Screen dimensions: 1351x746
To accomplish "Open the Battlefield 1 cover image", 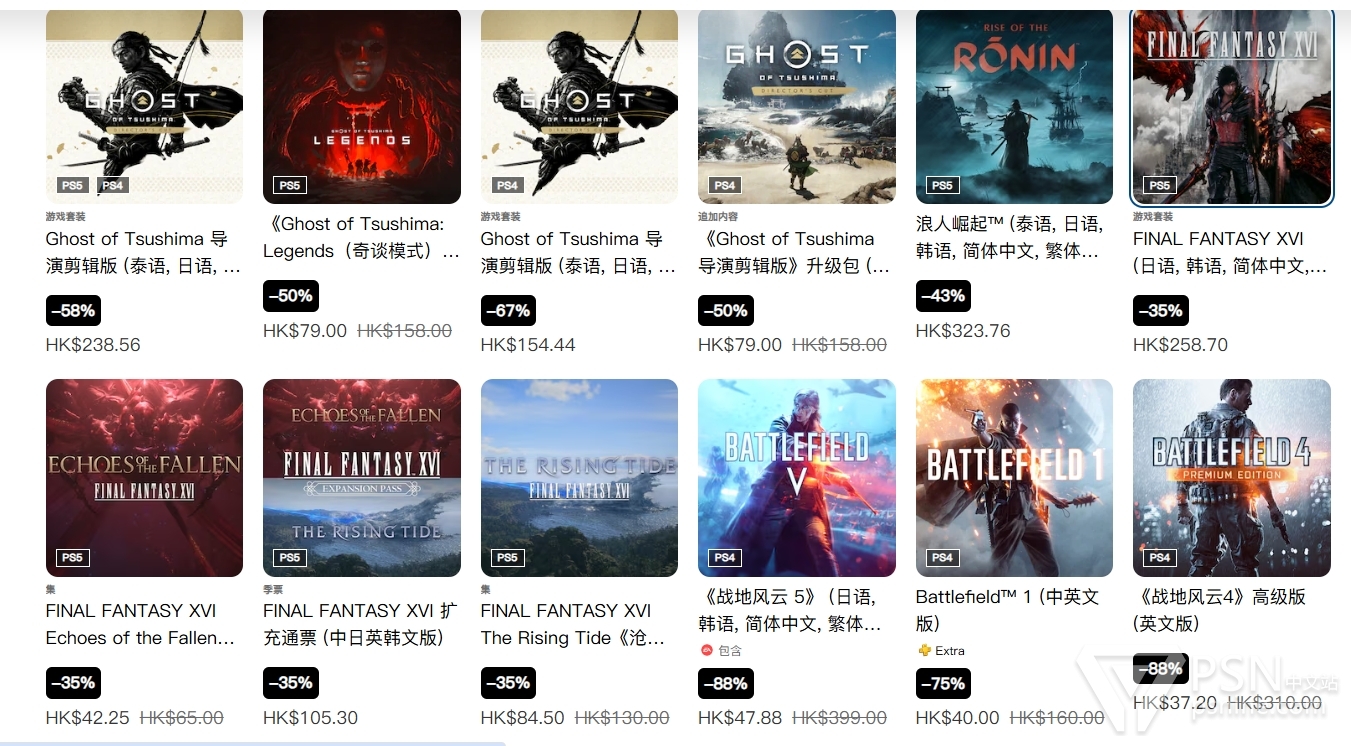I will pyautogui.click(x=1014, y=478).
